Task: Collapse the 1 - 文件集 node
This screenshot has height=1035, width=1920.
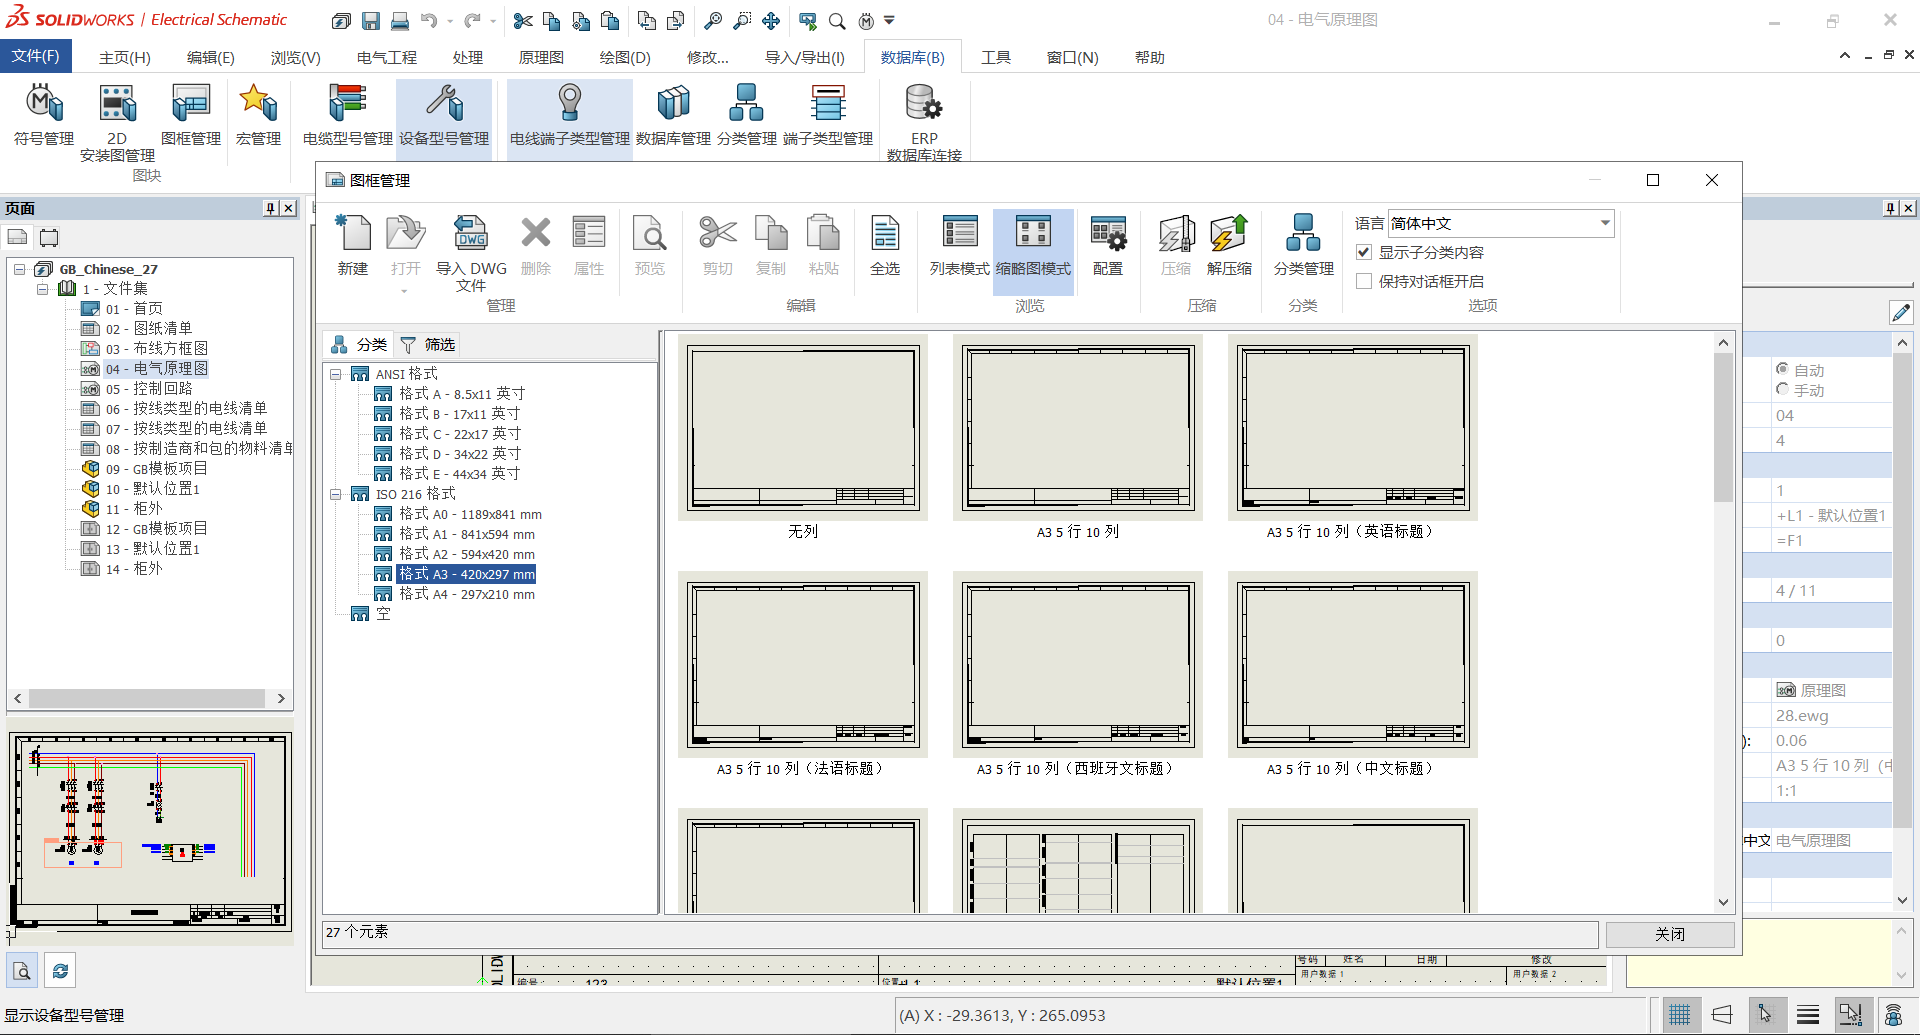Action: [x=43, y=289]
